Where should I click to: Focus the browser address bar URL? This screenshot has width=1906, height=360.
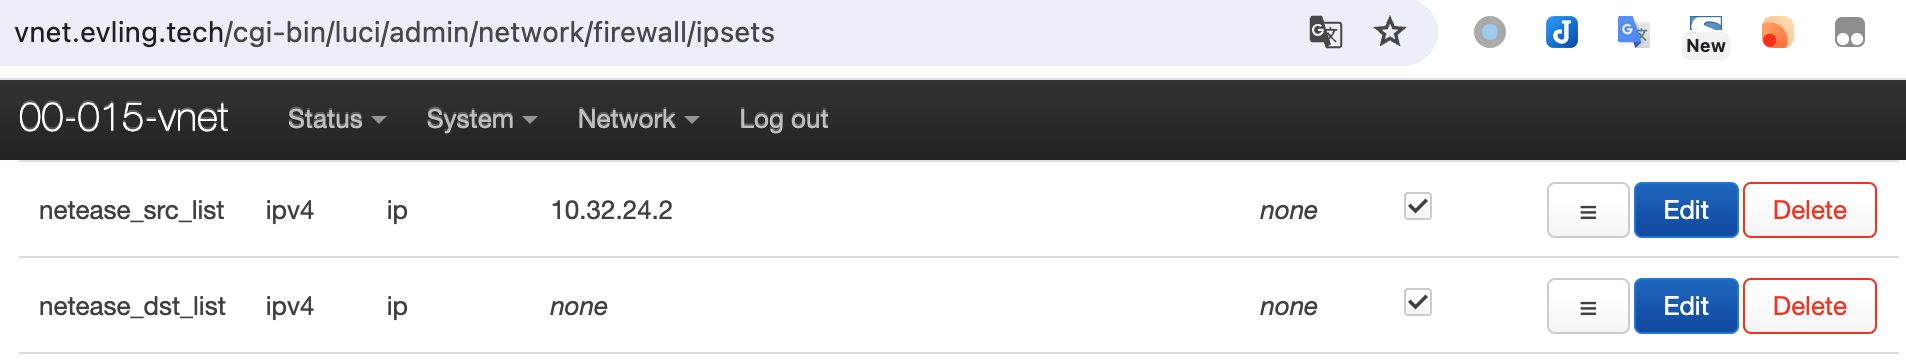pos(395,33)
